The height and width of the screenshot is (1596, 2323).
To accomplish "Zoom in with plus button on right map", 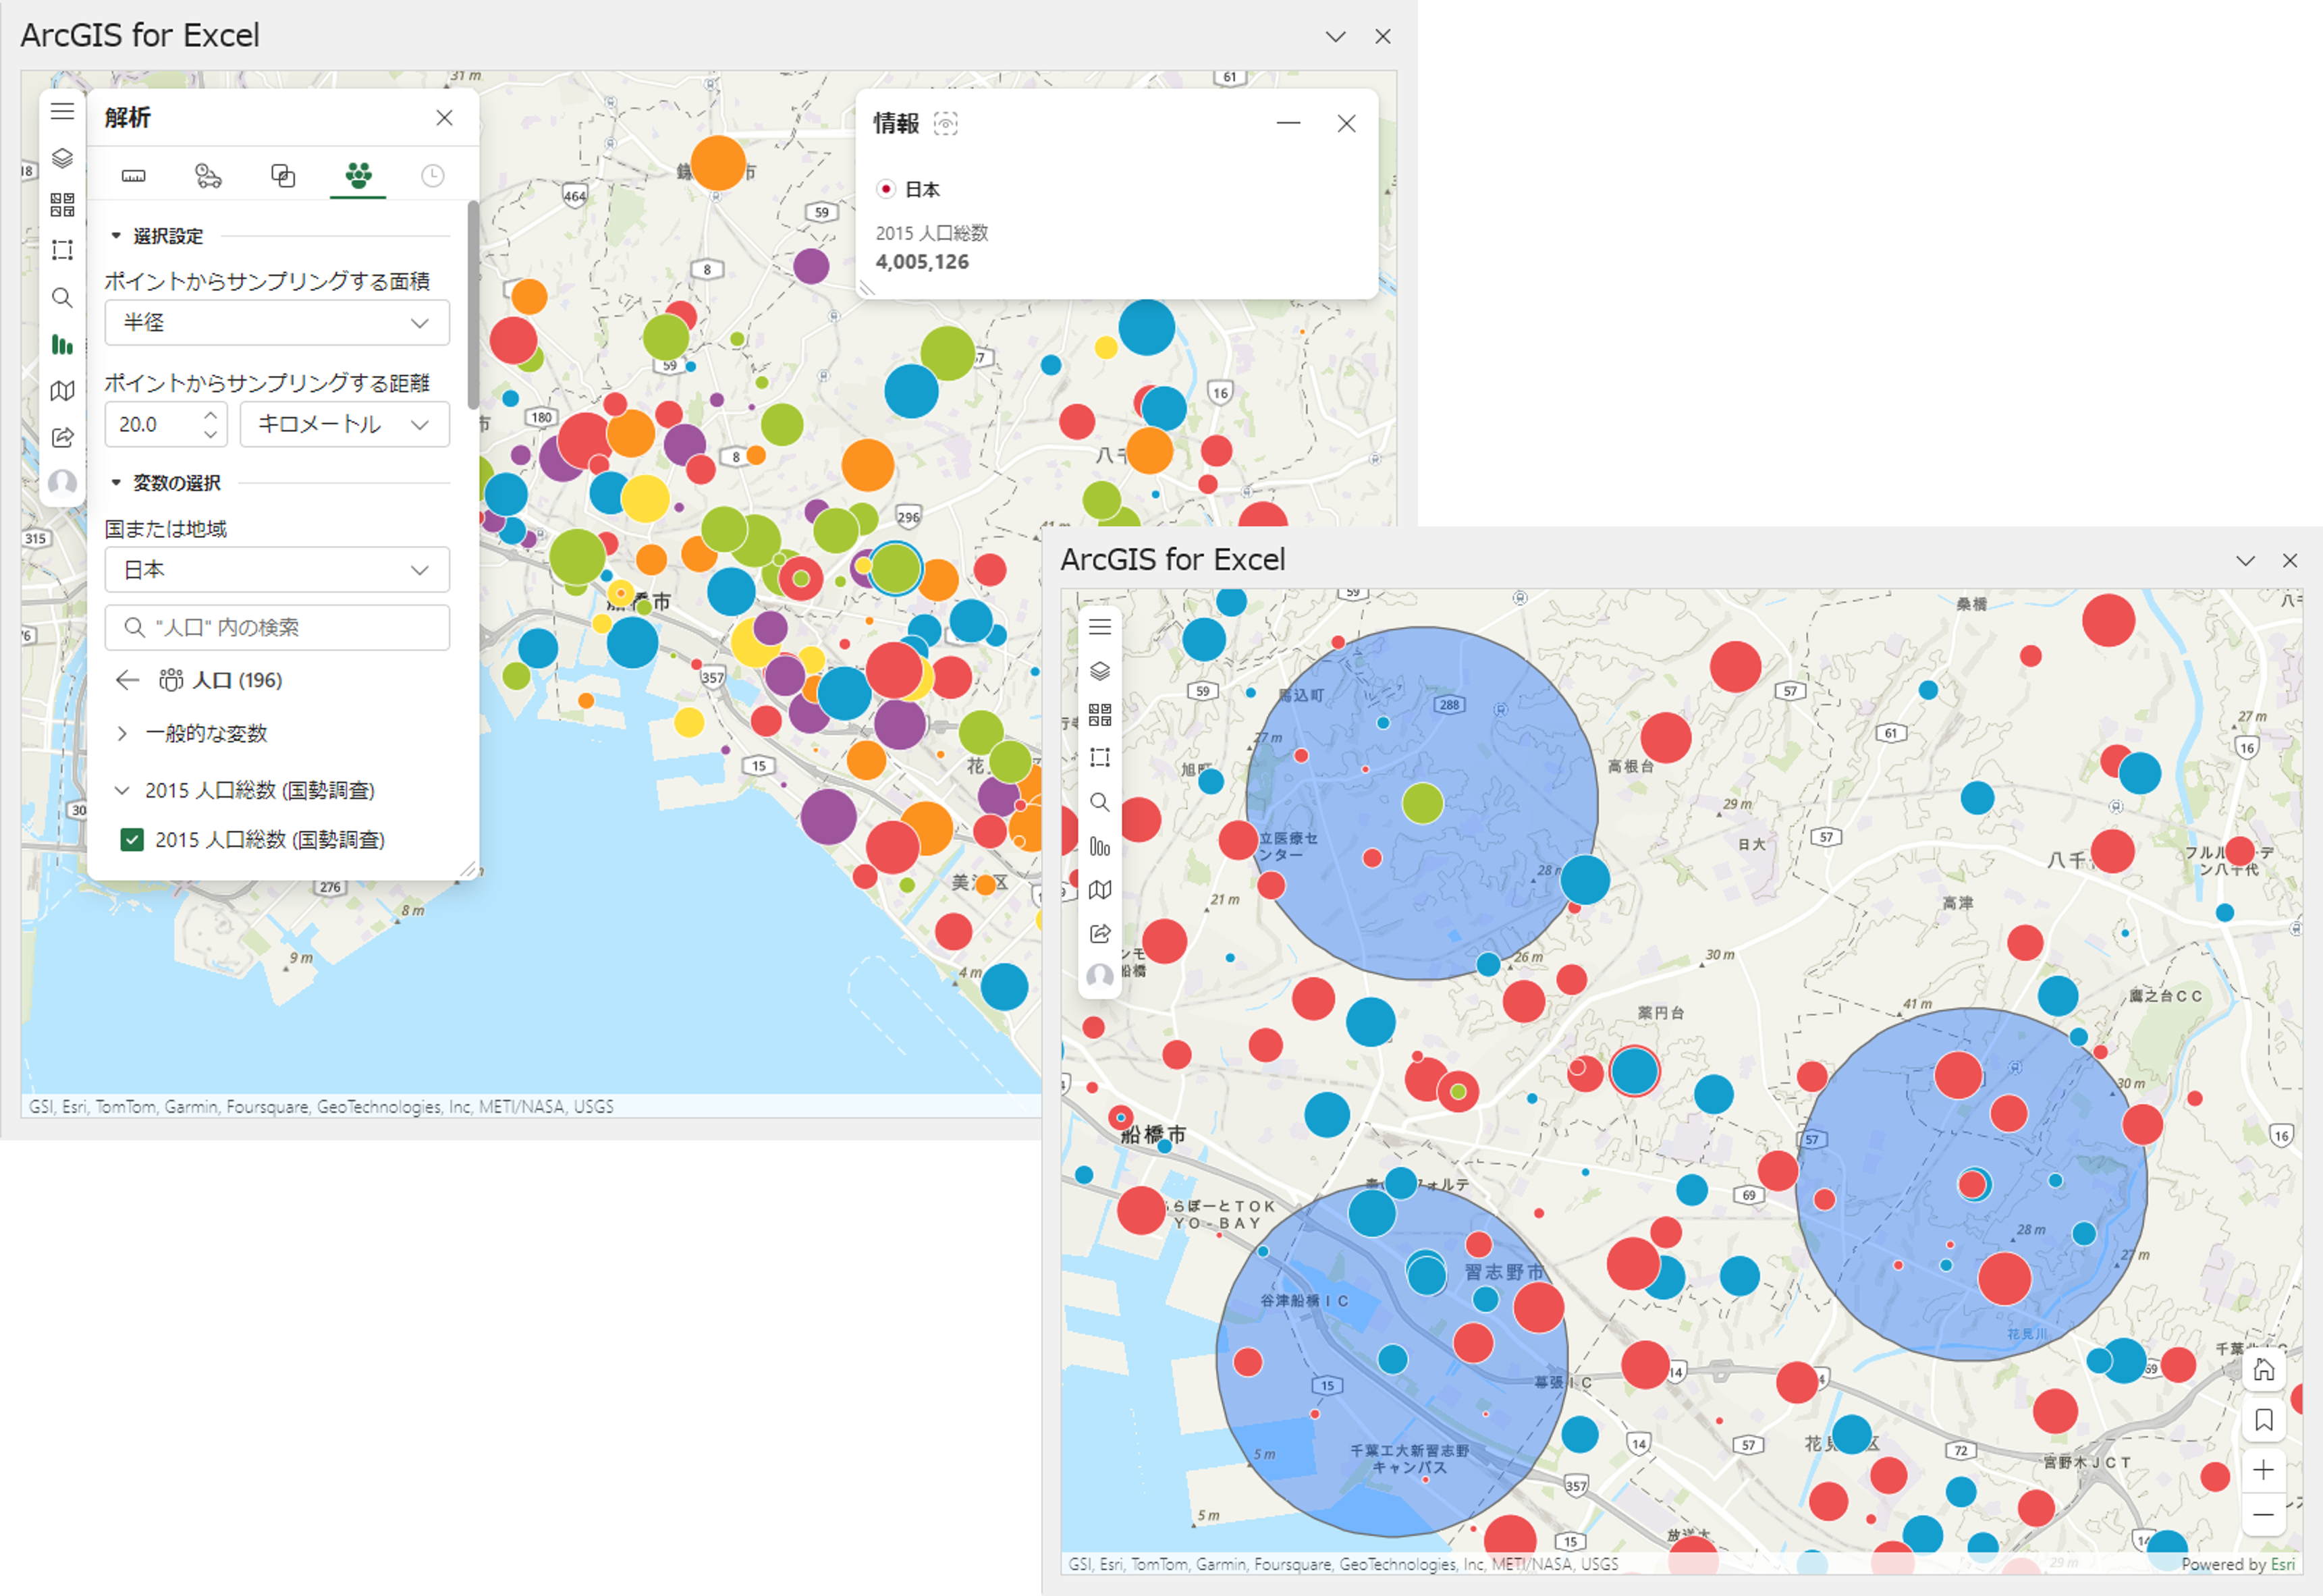I will click(2263, 1470).
